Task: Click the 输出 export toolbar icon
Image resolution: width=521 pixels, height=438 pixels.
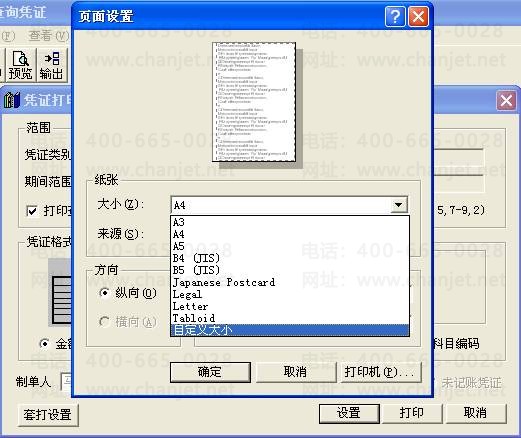Action: coord(52,65)
